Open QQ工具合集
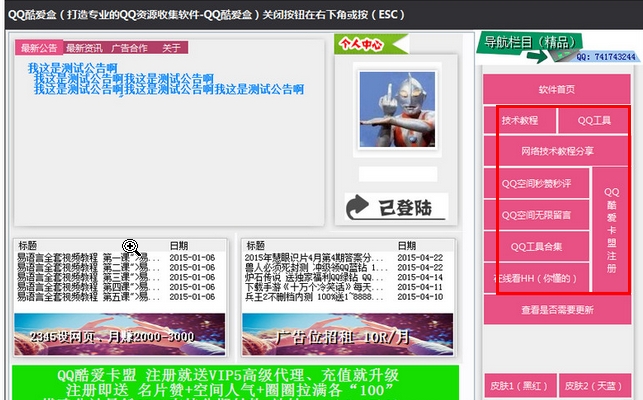Screen dimensions: 643x400 [x=536, y=247]
